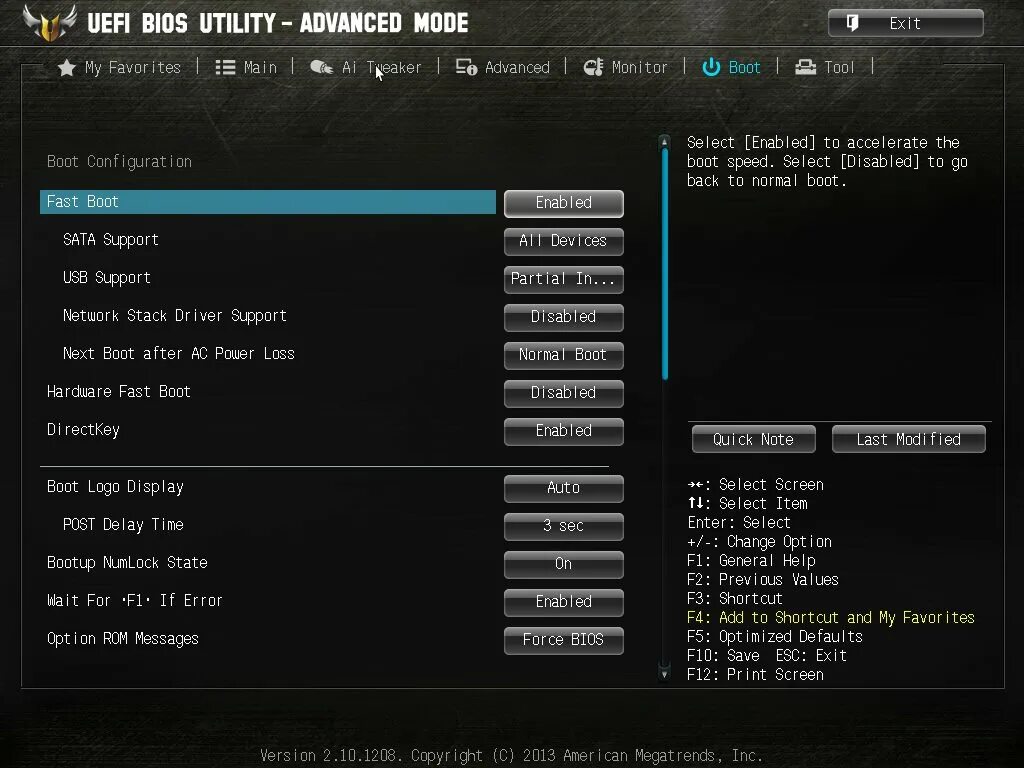The height and width of the screenshot is (768, 1024).
Task: Click the F4 Add to Shortcut hint
Action: (831, 618)
